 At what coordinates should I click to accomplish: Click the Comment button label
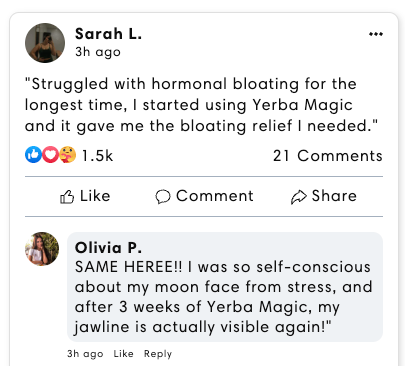[x=215, y=196]
